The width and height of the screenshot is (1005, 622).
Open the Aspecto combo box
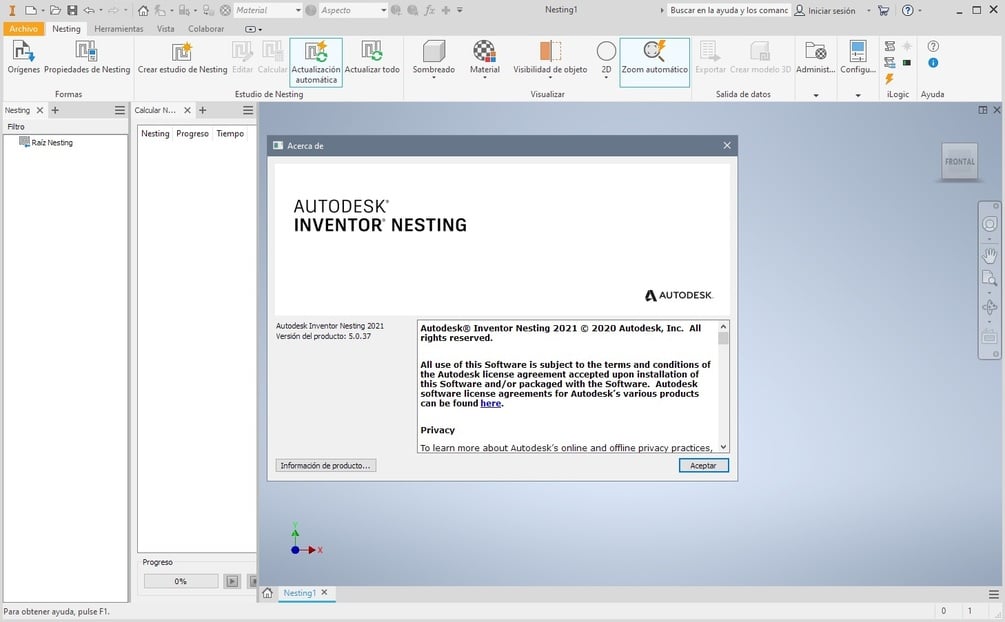click(x=353, y=10)
